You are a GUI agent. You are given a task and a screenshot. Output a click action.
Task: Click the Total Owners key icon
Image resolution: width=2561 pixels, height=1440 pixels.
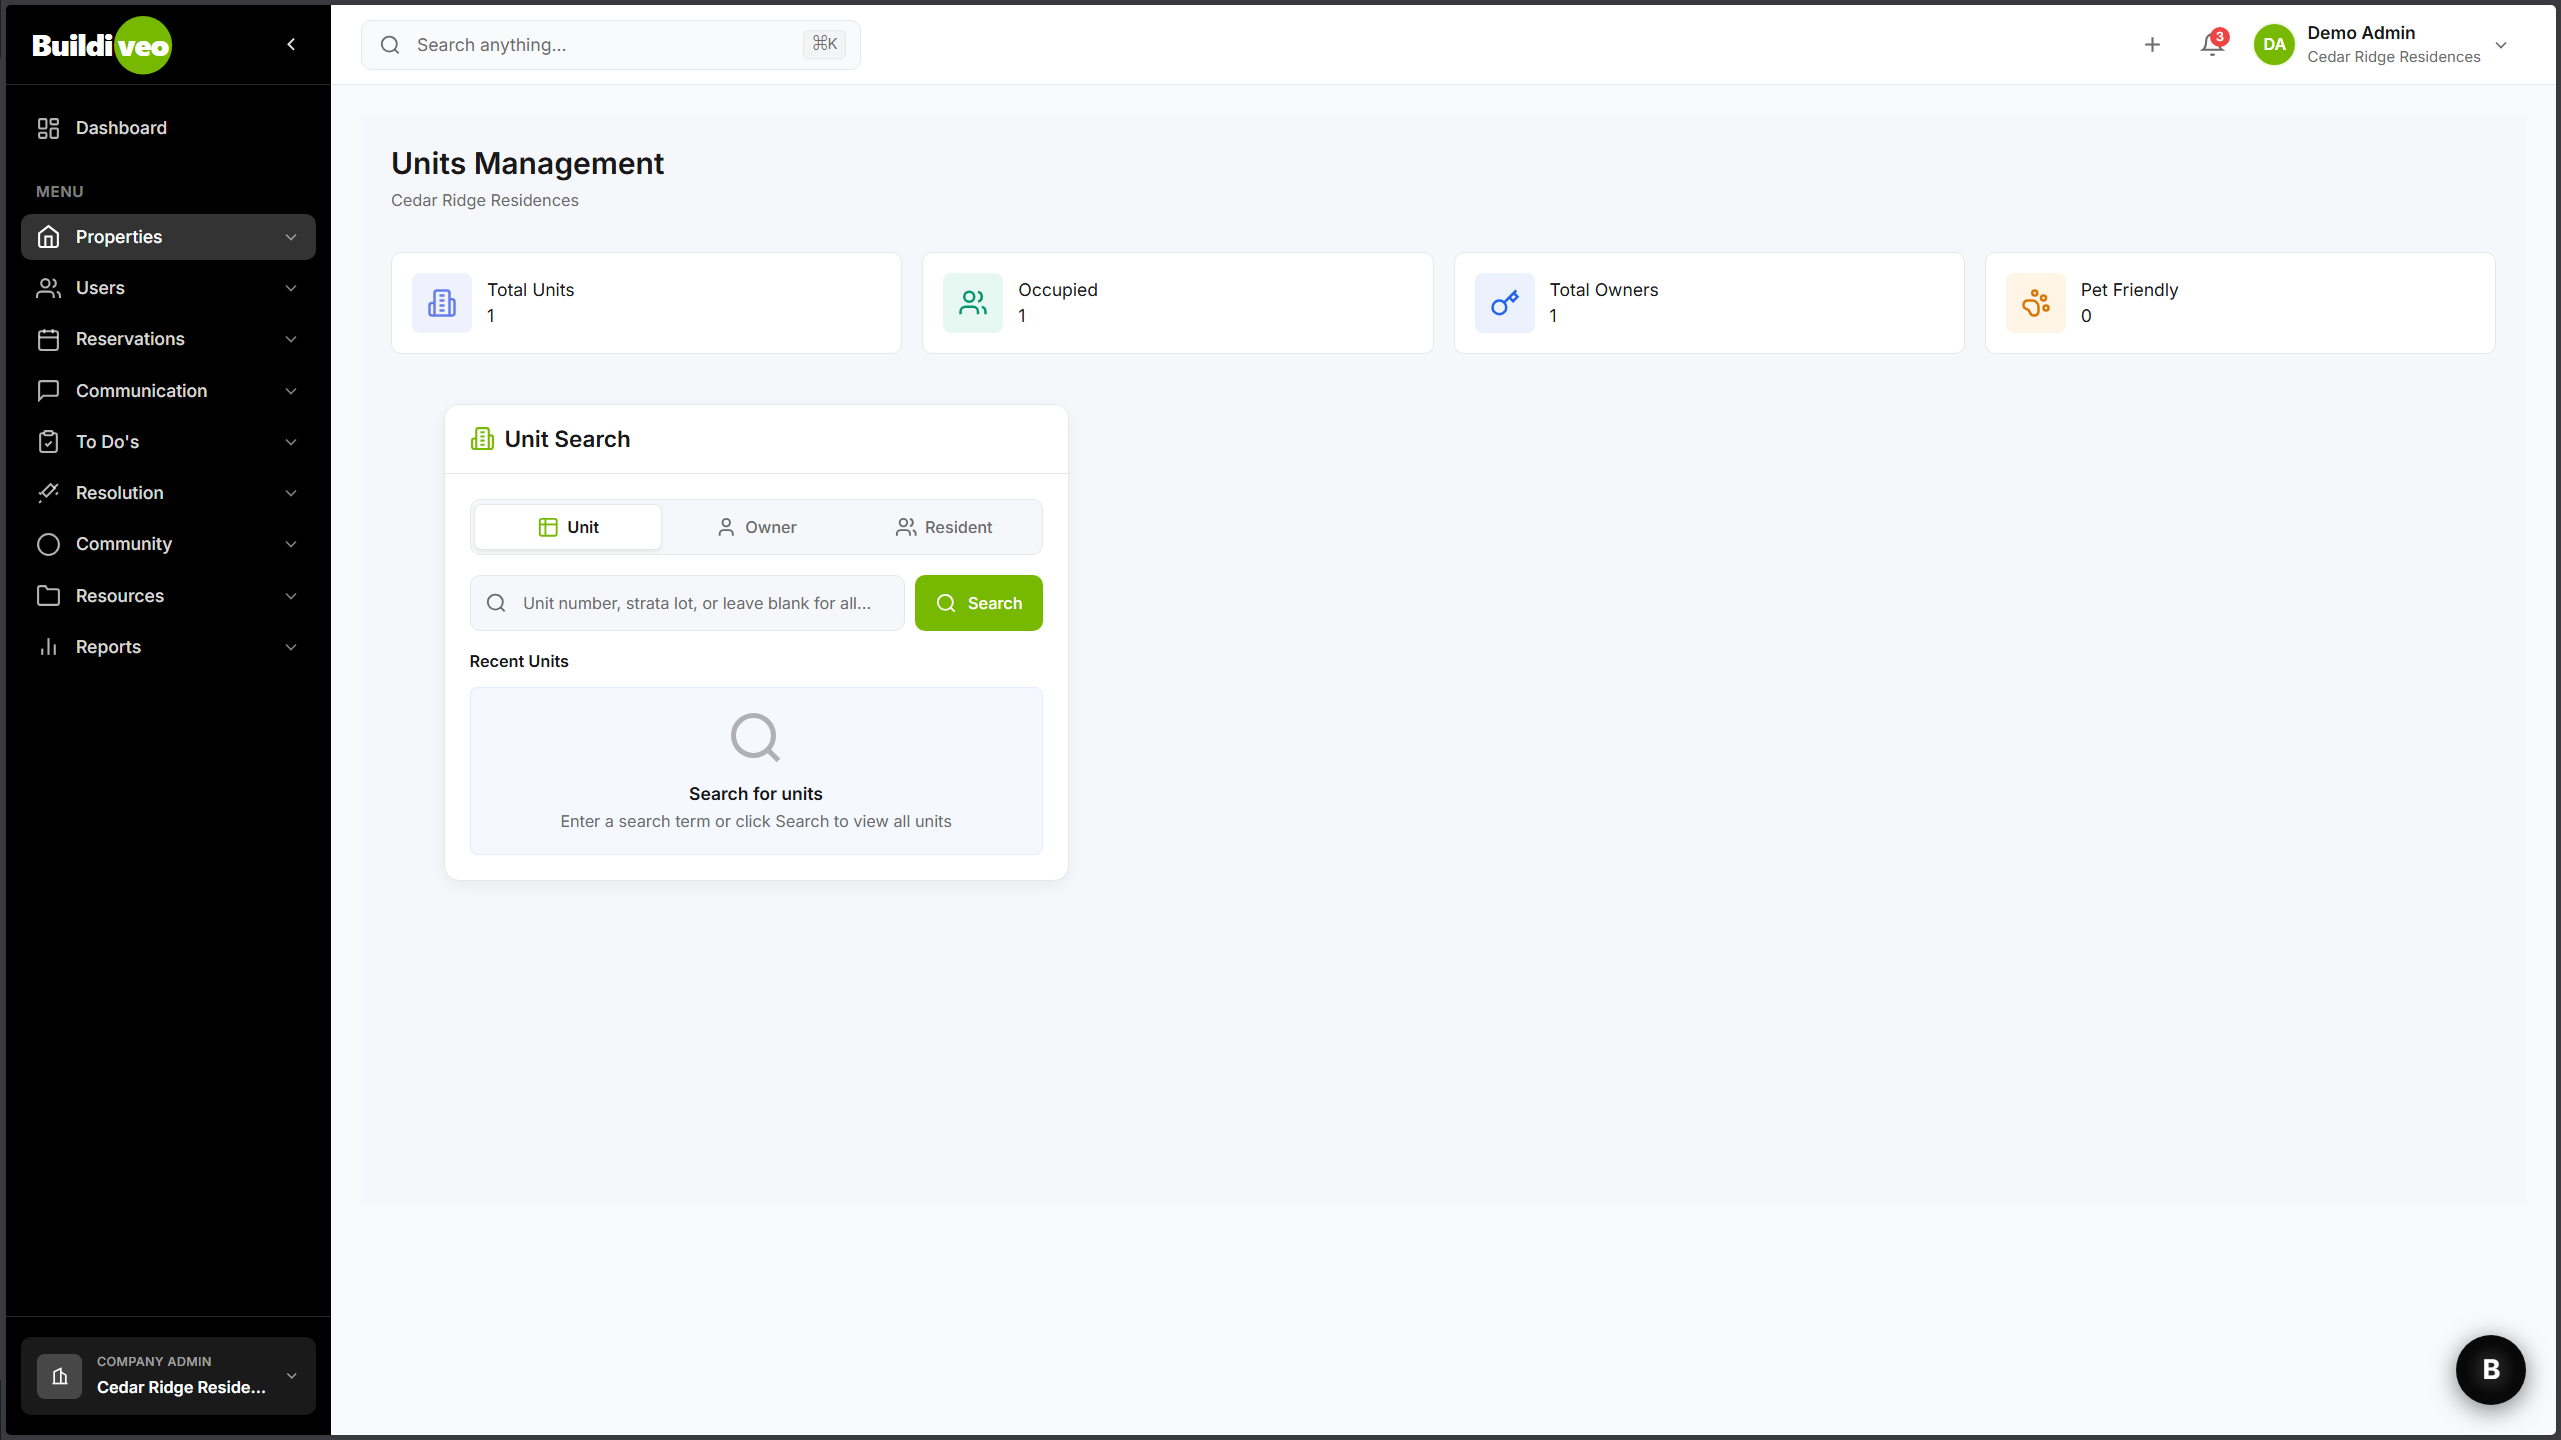(x=1504, y=303)
